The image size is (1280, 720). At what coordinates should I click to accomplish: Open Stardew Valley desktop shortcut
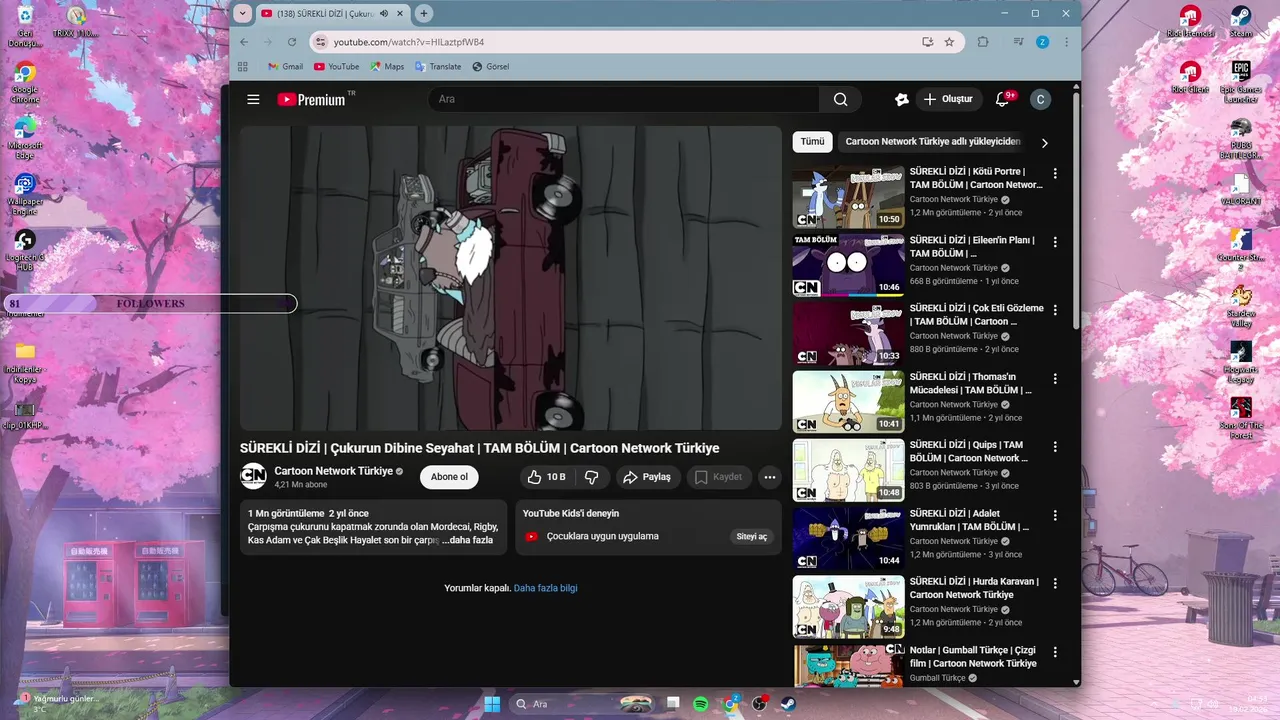[1240, 306]
